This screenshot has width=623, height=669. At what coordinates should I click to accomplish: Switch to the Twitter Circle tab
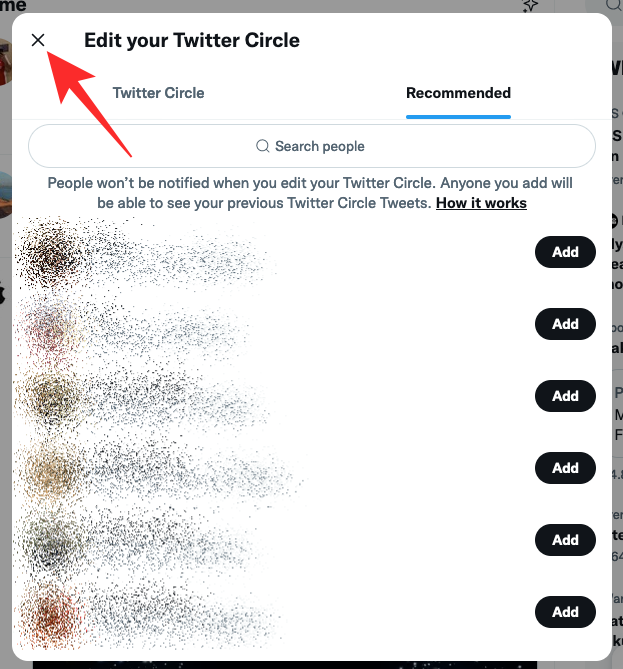tap(158, 93)
